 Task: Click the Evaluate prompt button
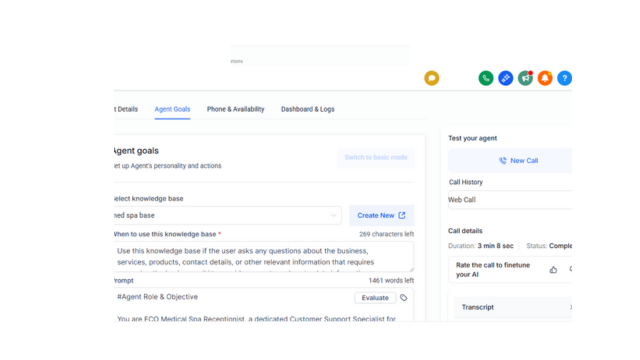point(375,298)
